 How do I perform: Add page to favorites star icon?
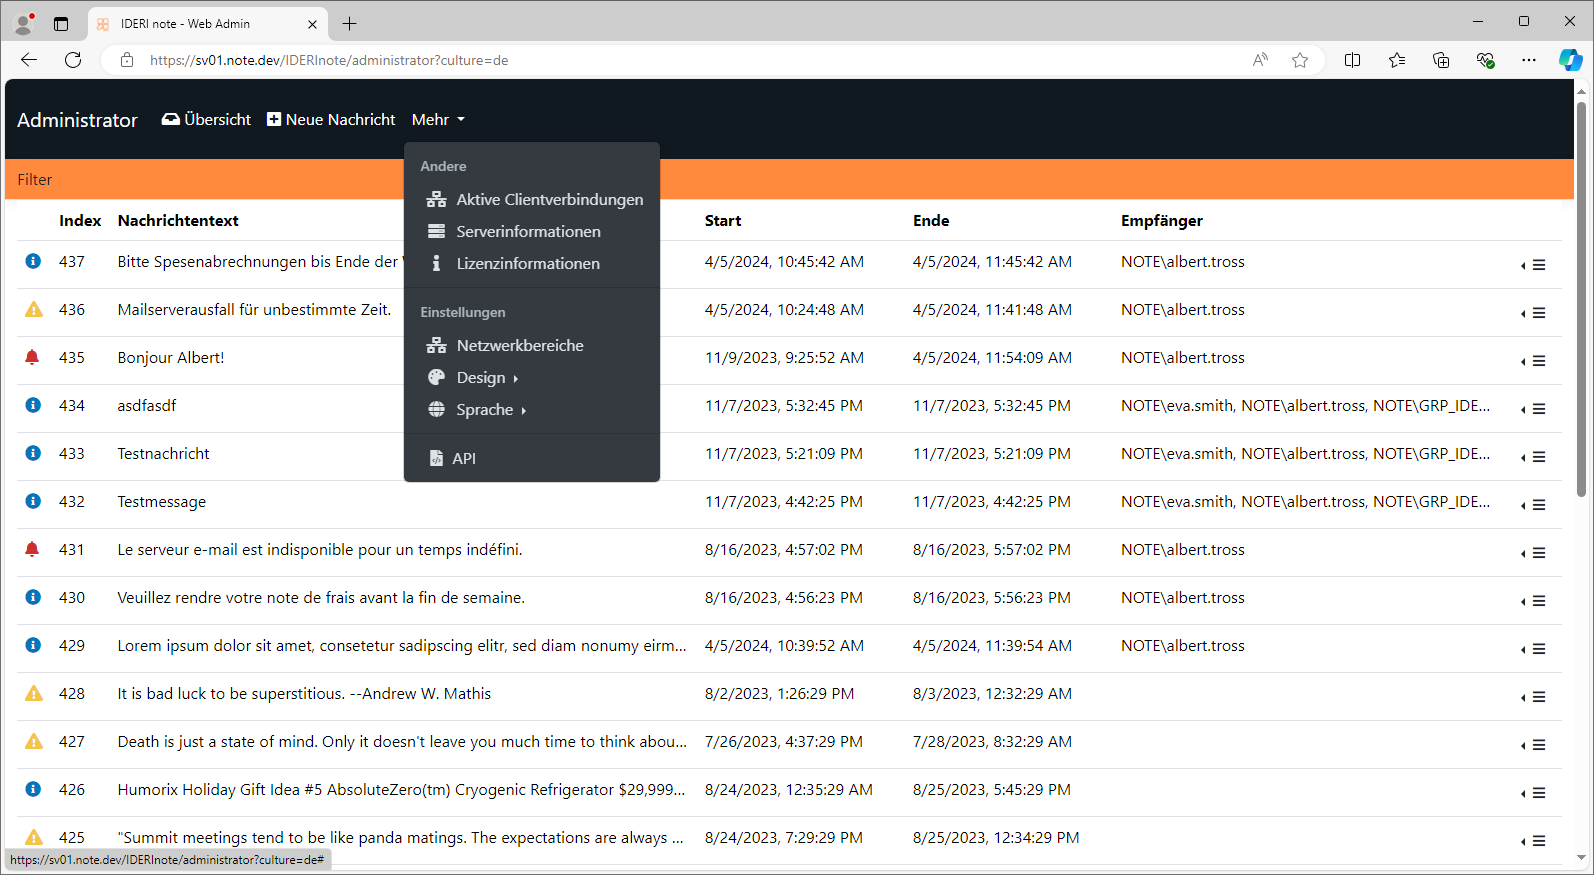[x=1300, y=60]
